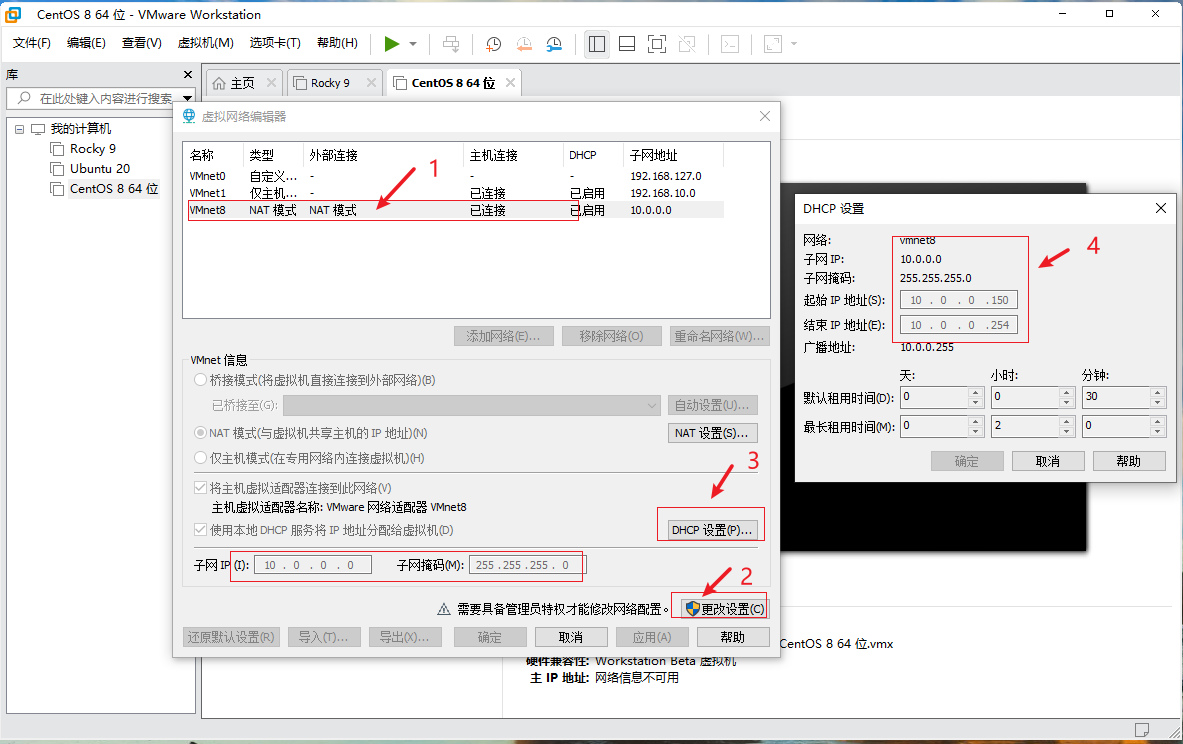Increase maximum lease days stepper
Screen dimensions: 1183x744
point(976,422)
